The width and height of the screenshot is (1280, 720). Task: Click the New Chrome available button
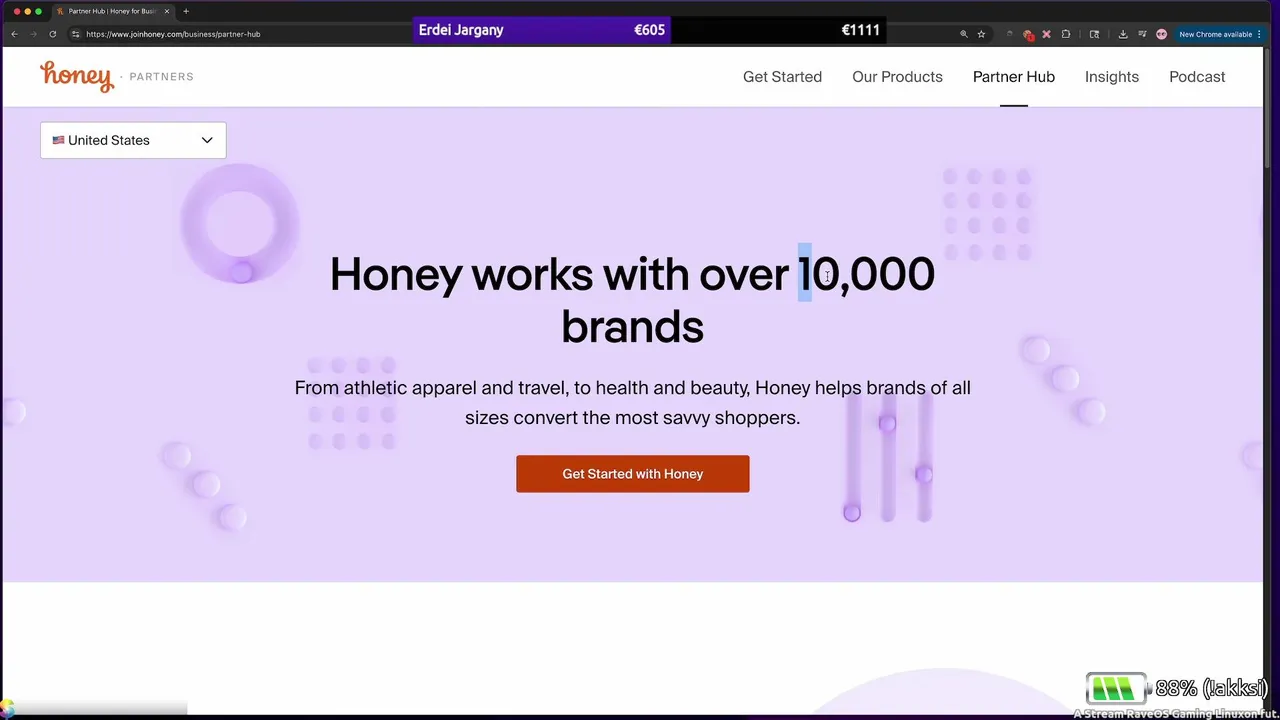click(1215, 34)
